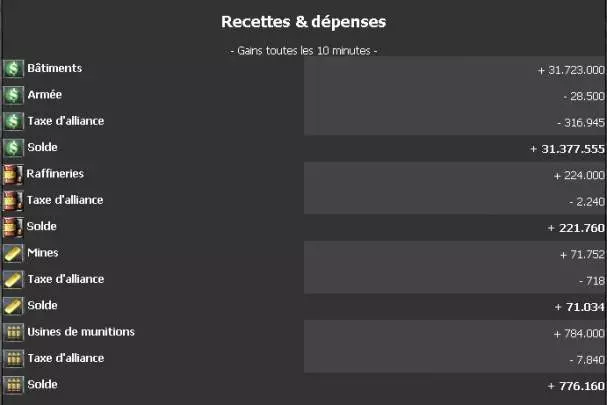Select the gold bar icon beside Mines

point(13,253)
